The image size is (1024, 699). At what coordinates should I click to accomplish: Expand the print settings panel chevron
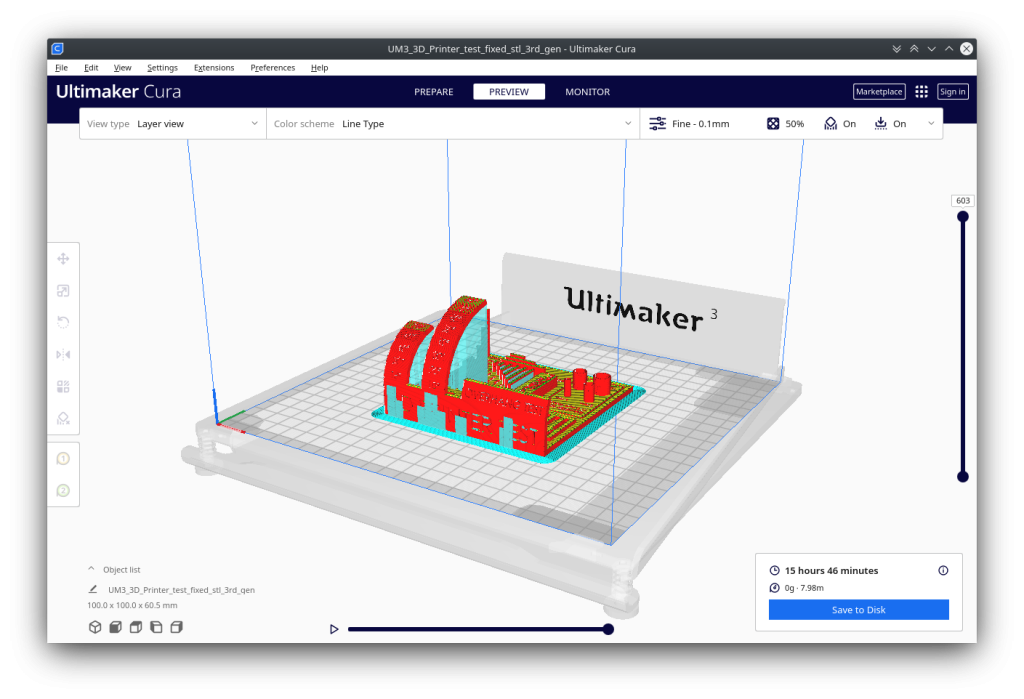[931, 123]
